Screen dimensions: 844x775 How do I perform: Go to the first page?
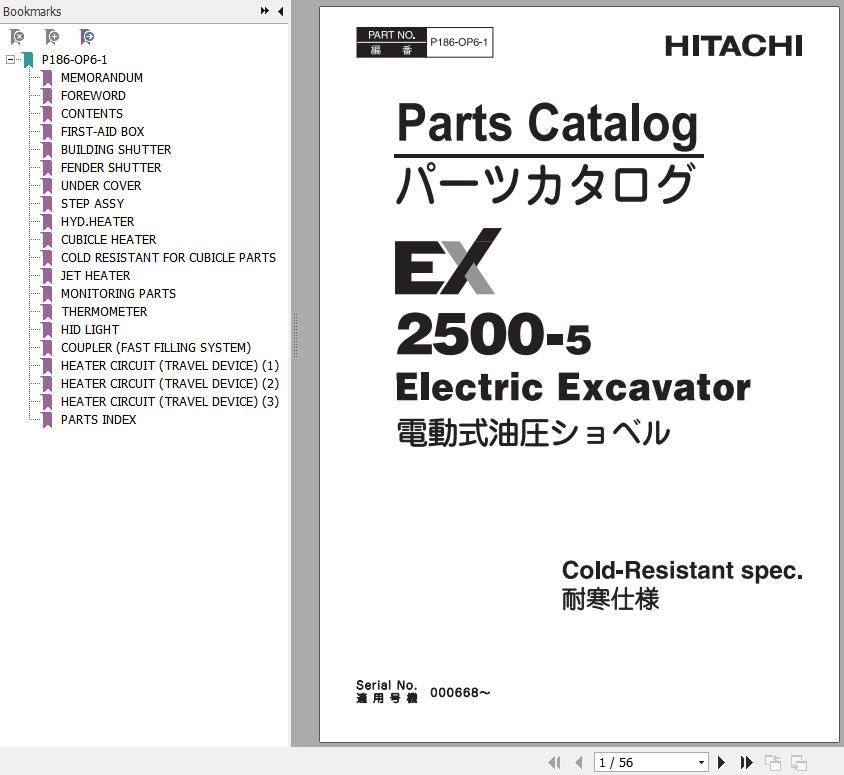click(x=554, y=762)
